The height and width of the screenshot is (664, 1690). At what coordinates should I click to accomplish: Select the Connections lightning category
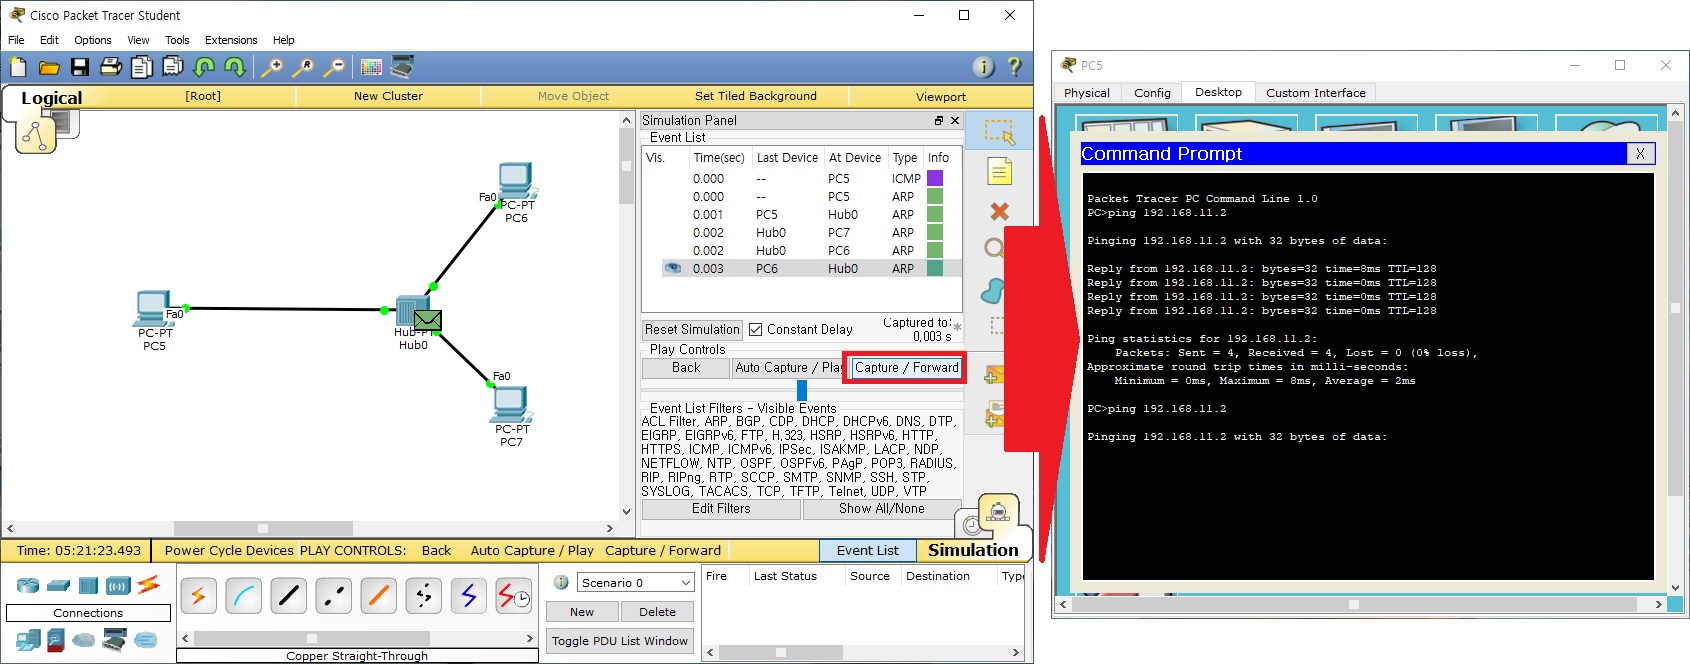[149, 584]
